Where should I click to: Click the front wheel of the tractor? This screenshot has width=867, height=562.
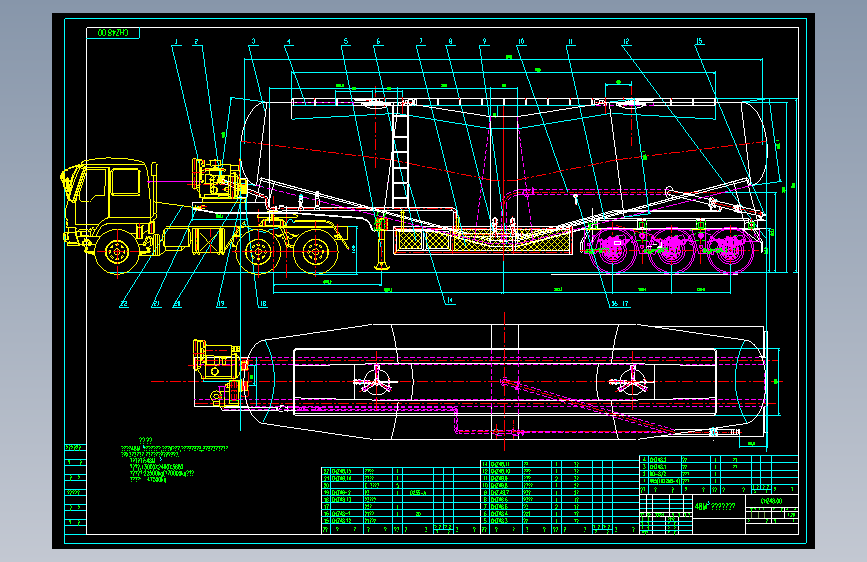click(117, 252)
